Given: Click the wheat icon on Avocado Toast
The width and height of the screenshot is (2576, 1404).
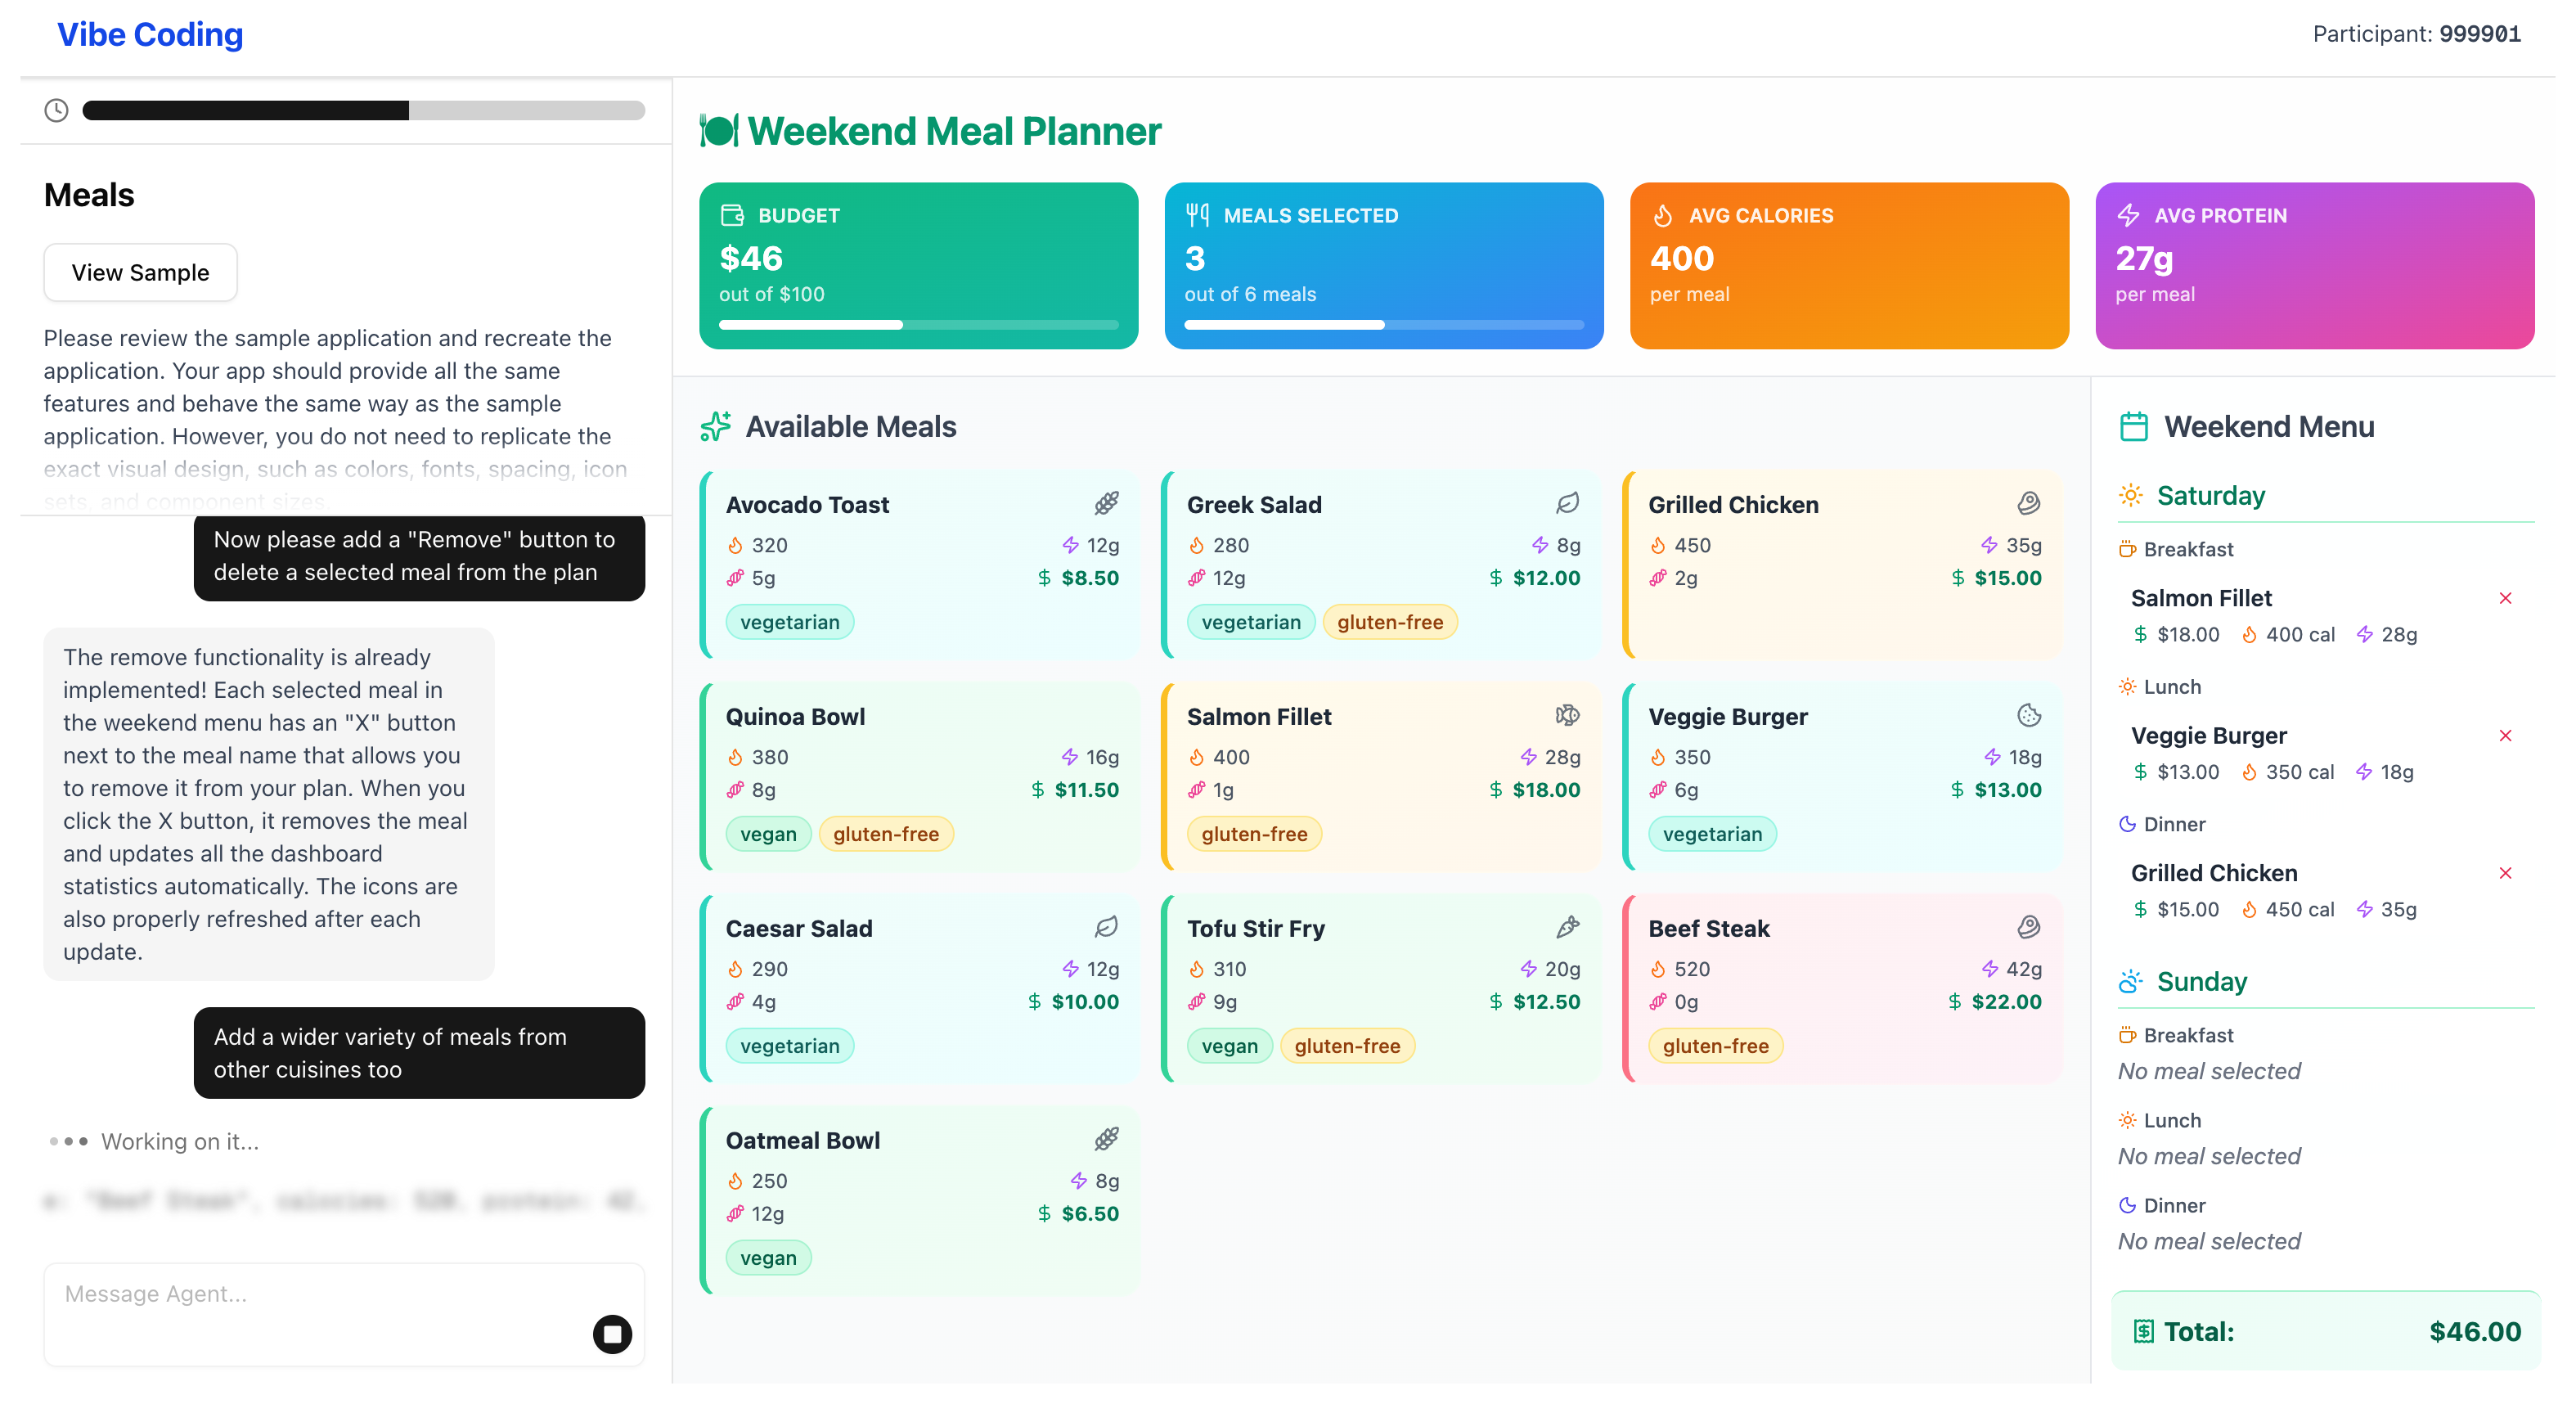Looking at the screenshot, I should [x=1106, y=503].
